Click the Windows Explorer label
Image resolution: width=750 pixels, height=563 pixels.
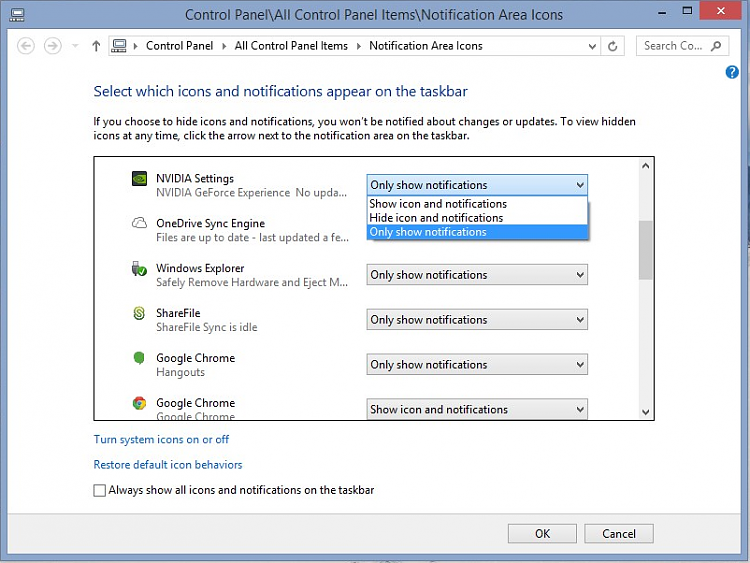coord(200,268)
